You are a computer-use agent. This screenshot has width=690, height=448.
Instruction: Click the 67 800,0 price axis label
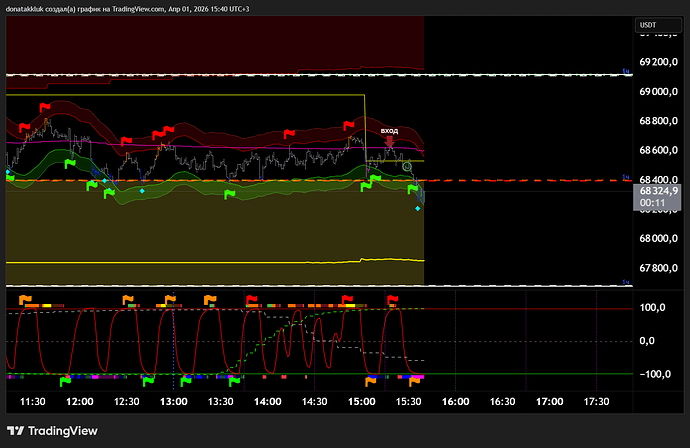(x=658, y=268)
